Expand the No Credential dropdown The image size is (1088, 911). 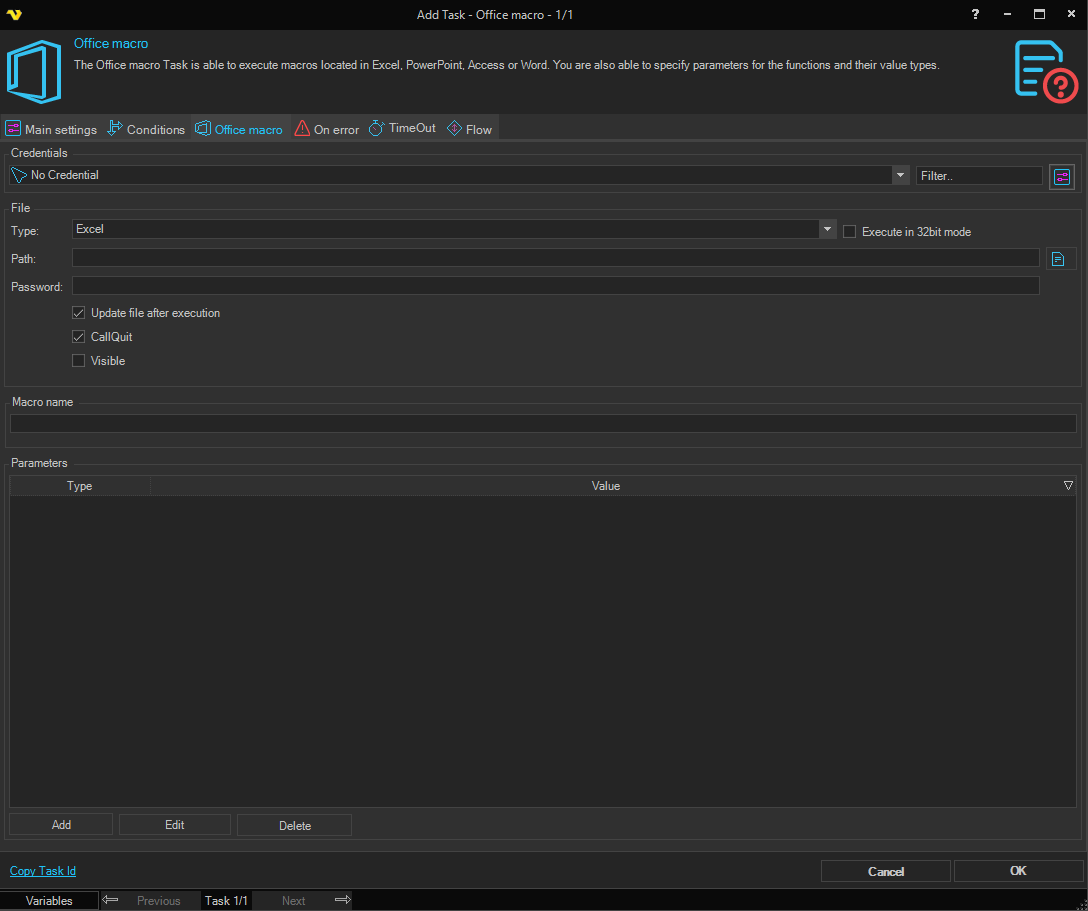coord(900,175)
